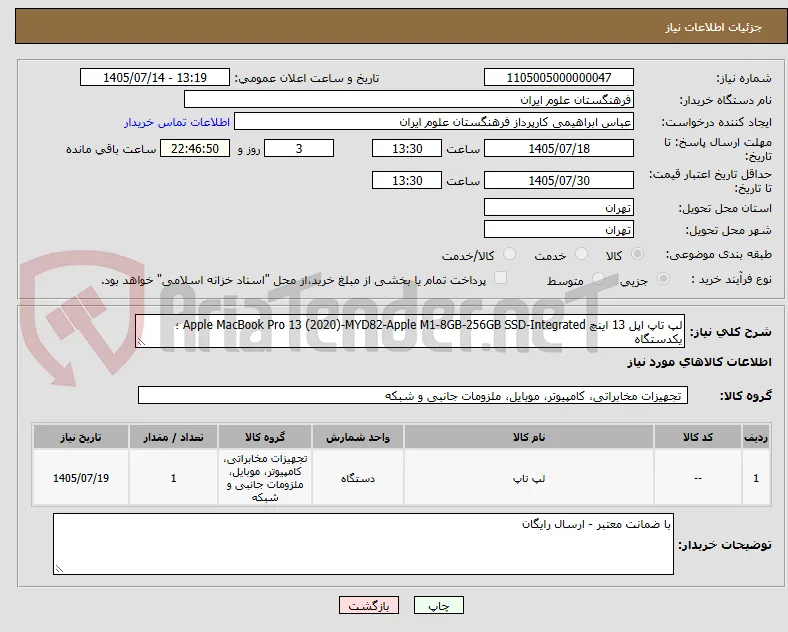The width and height of the screenshot is (788, 632).
Task: Click the طبقه بندی موضوعی label
Action: tap(719, 254)
